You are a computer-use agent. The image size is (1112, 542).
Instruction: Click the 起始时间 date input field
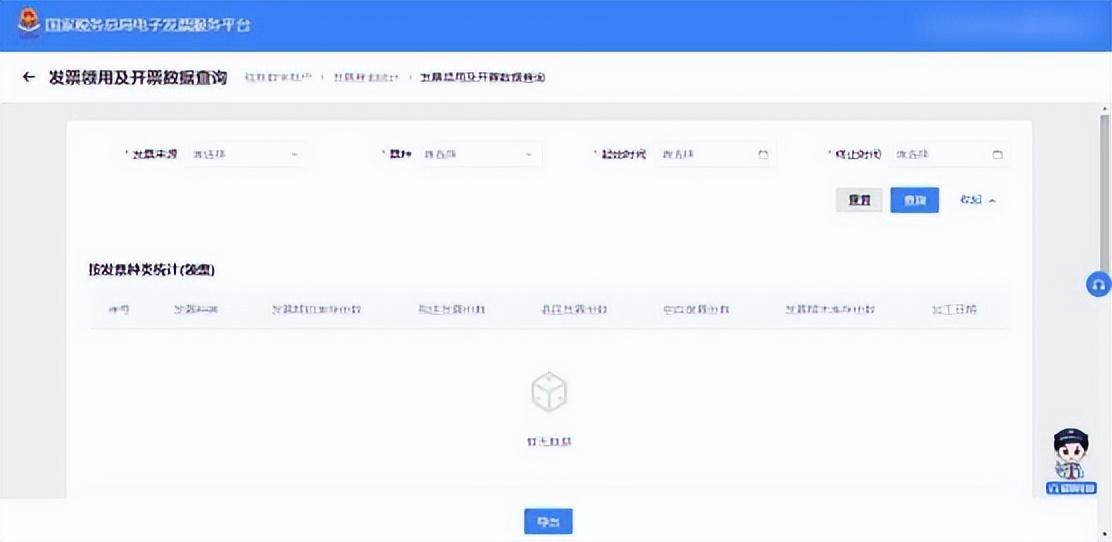(715, 154)
